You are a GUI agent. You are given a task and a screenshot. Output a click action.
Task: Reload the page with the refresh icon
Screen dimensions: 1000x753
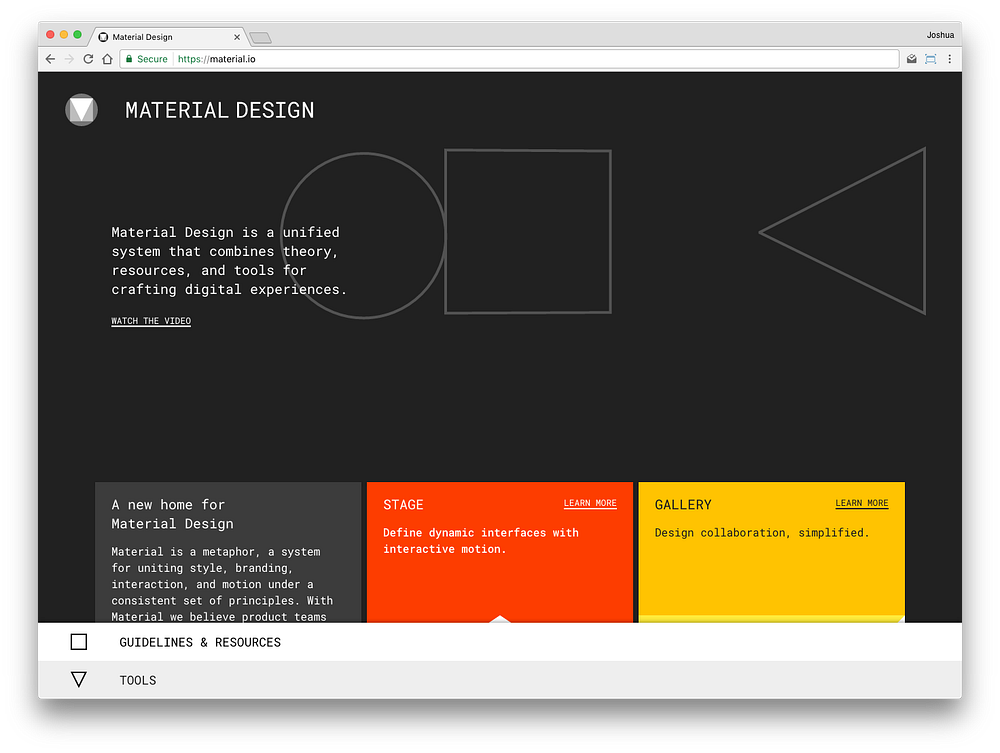pyautogui.click(x=88, y=58)
